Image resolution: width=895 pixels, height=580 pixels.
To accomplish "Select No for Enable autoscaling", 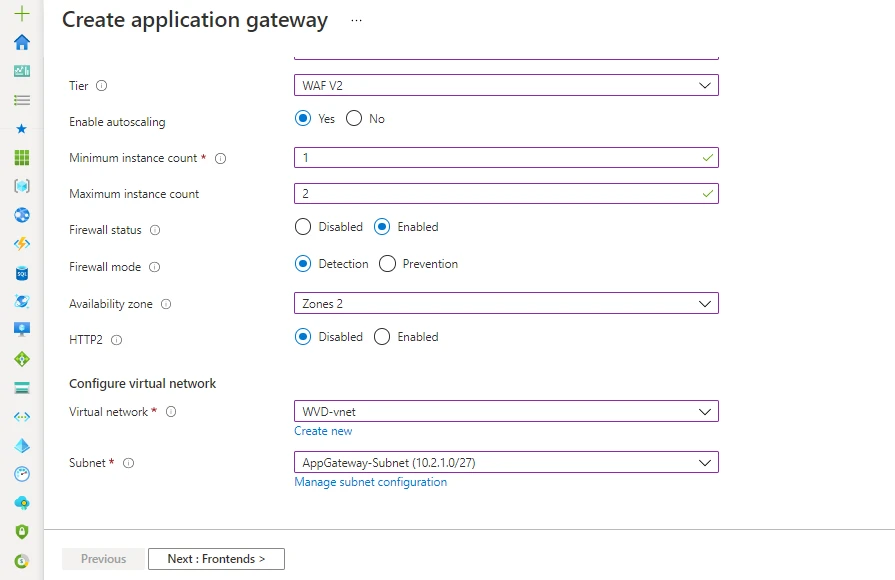I will pyautogui.click(x=354, y=119).
